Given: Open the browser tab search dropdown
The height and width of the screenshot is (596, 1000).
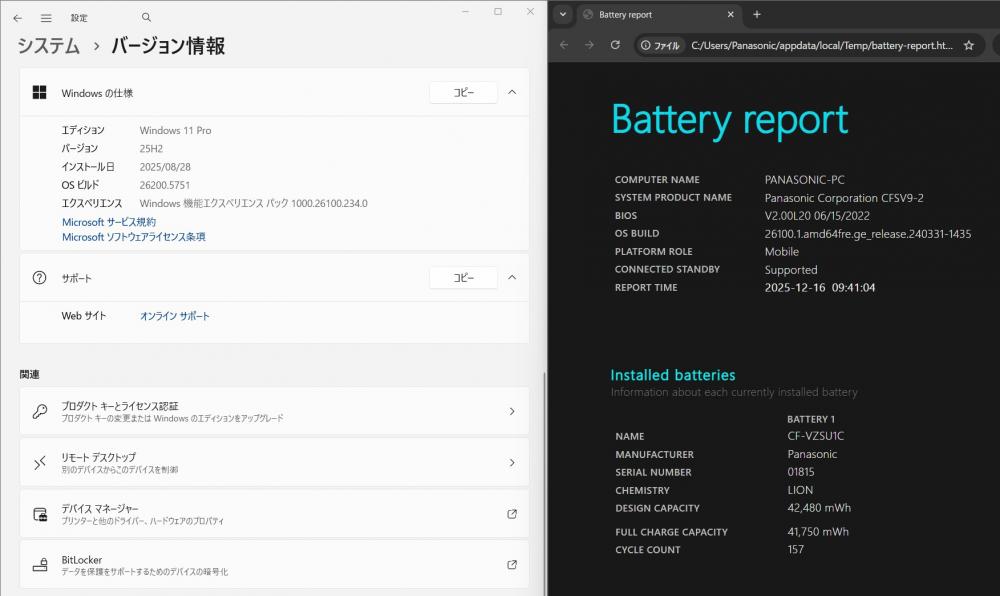Looking at the screenshot, I should (563, 15).
